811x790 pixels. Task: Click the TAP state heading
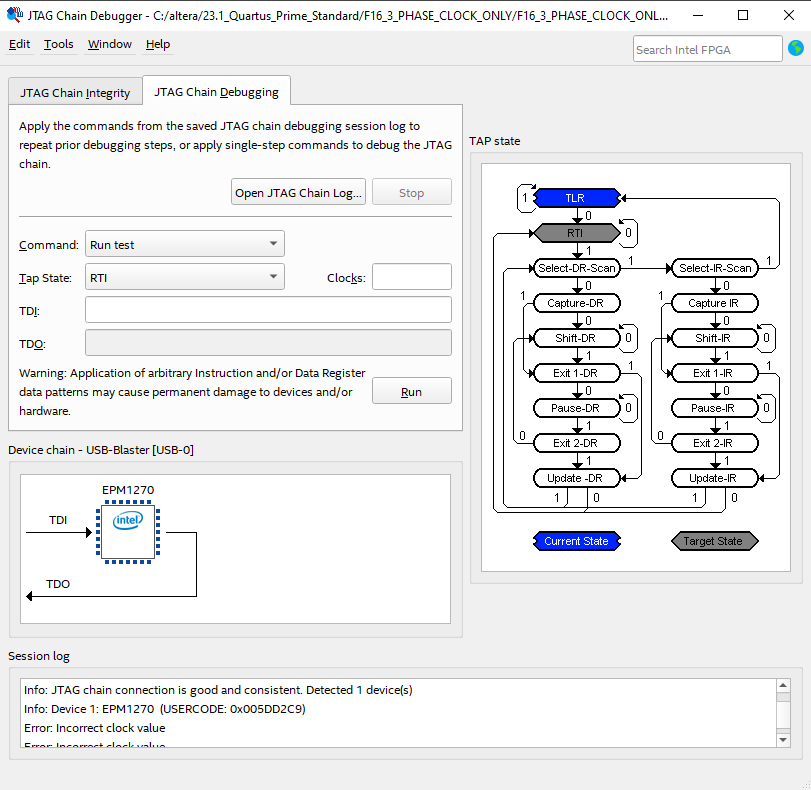pyautogui.click(x=494, y=141)
